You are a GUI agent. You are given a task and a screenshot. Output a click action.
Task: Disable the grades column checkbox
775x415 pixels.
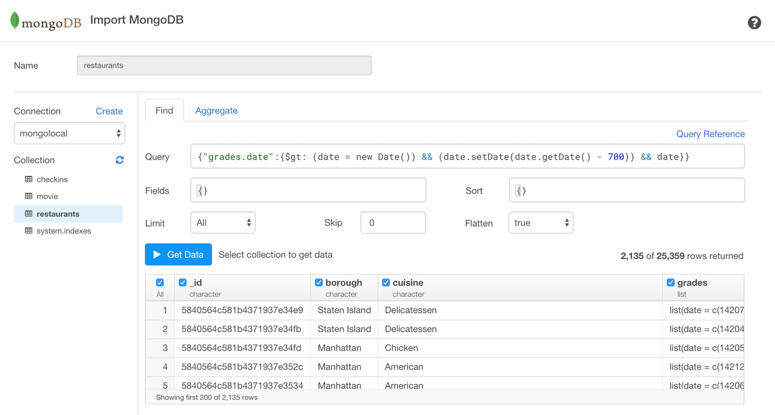[x=671, y=283]
